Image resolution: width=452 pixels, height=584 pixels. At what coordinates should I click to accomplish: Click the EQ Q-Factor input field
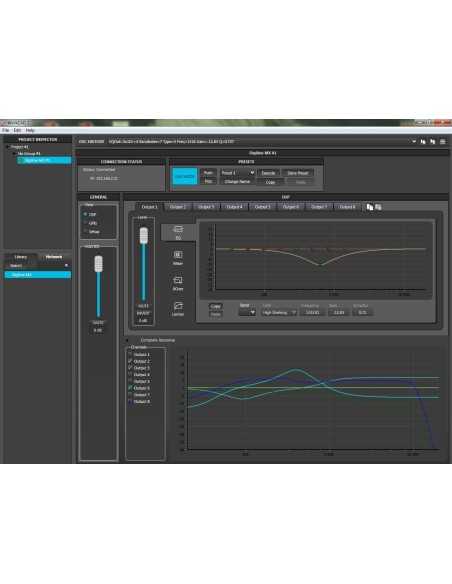point(363,312)
